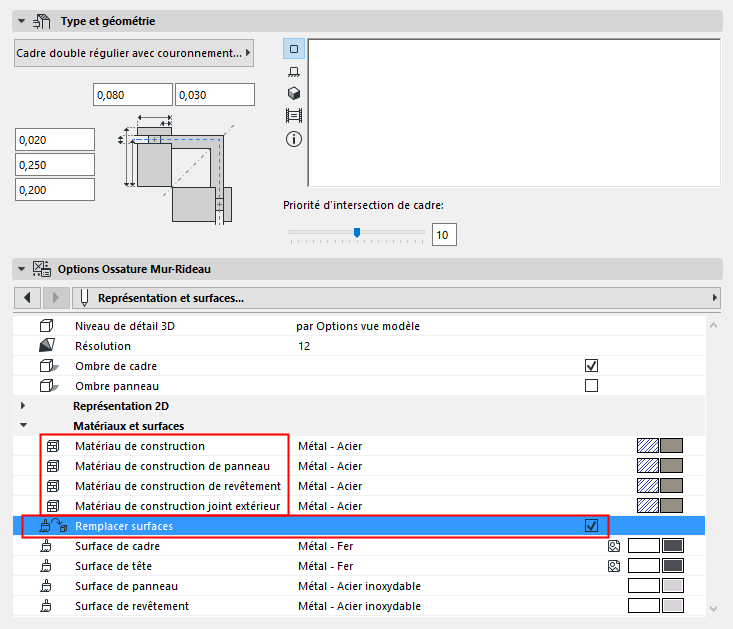Click the Niveau de détail 3D icon
733x629 pixels.
[46, 326]
